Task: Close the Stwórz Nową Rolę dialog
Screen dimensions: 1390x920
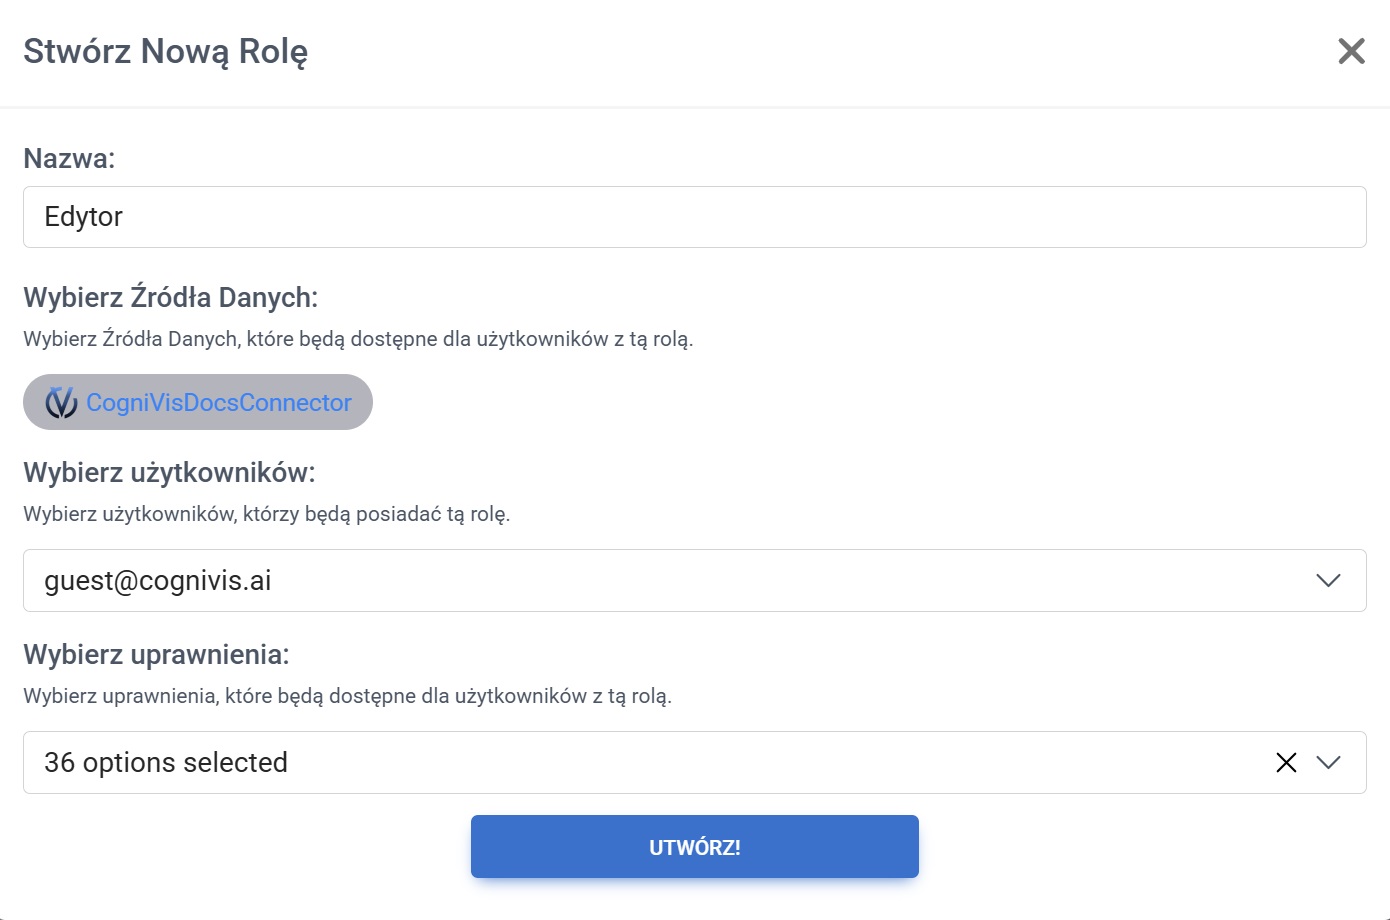Action: click(1351, 51)
